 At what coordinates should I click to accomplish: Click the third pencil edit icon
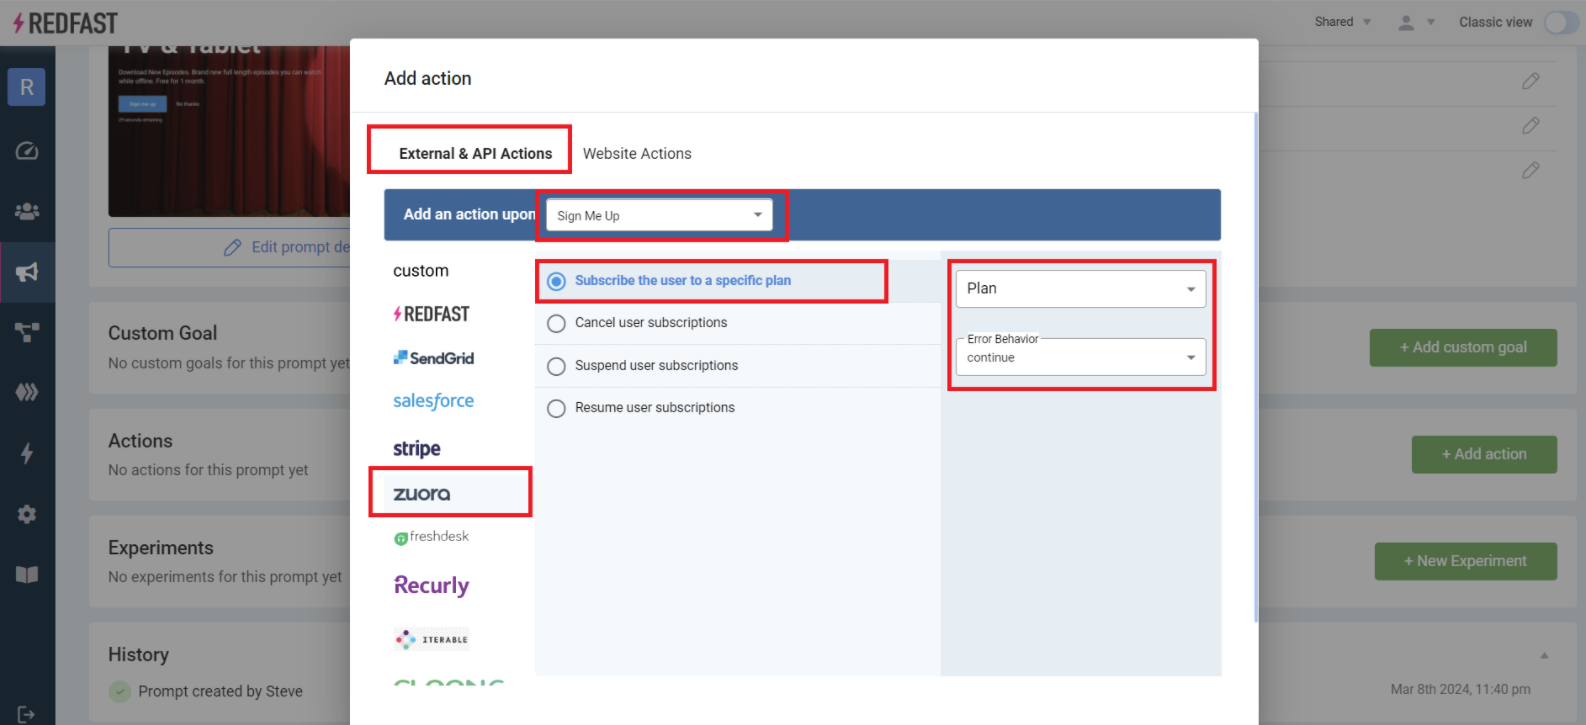point(1531,170)
